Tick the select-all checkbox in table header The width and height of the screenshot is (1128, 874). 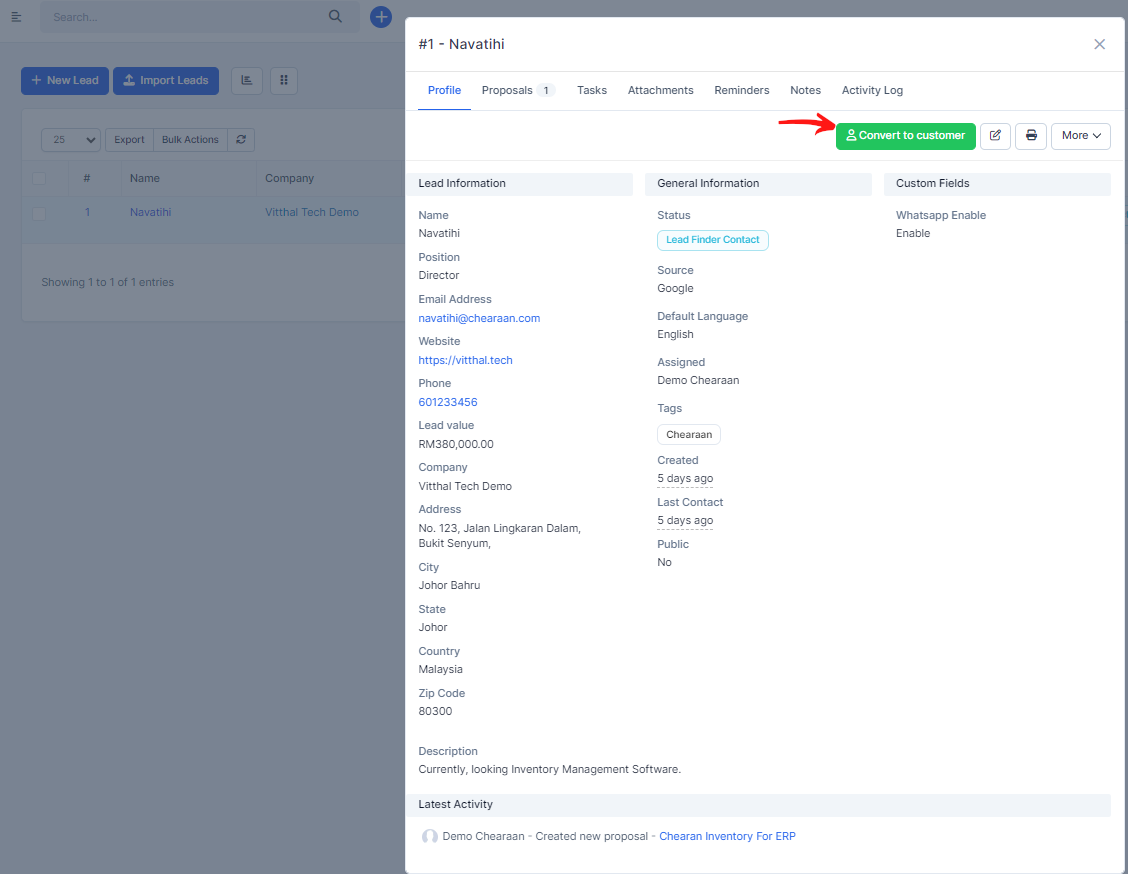click(39, 179)
